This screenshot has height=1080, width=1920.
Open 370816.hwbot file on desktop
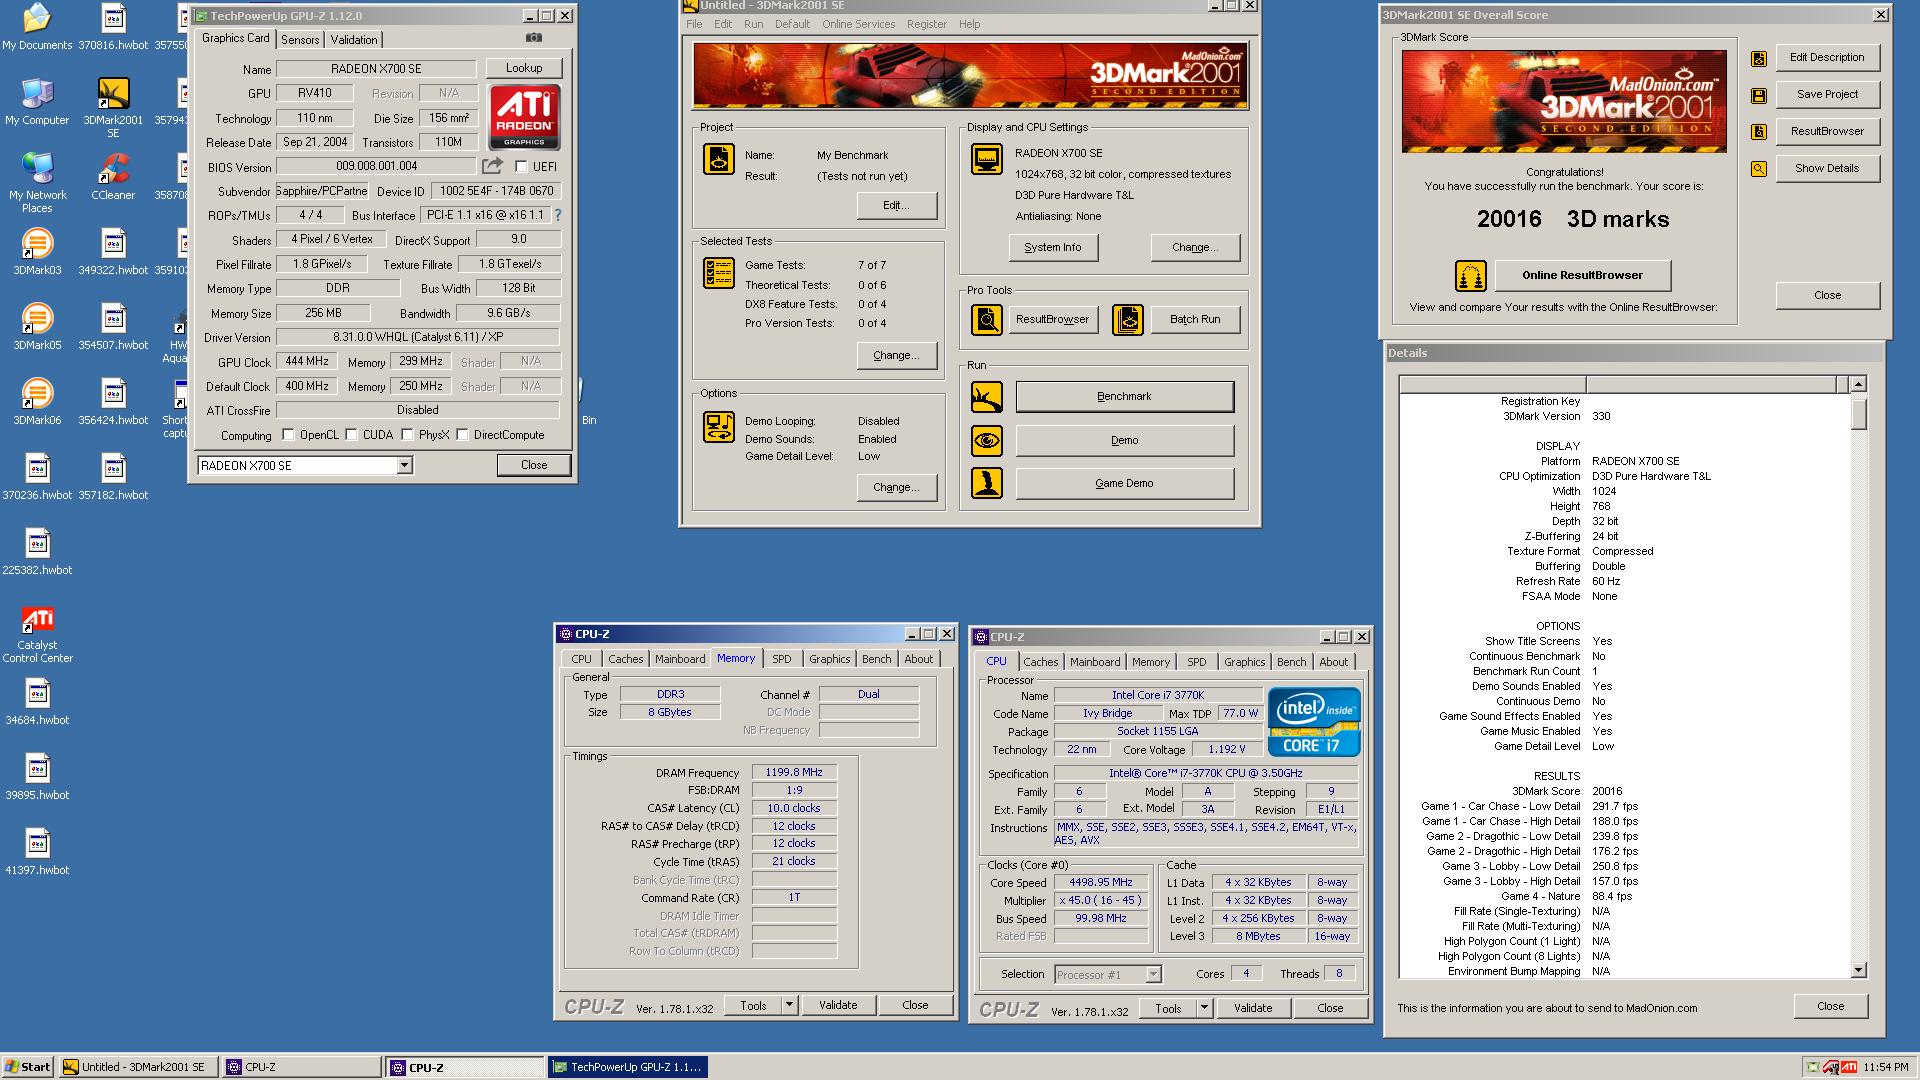[113, 27]
